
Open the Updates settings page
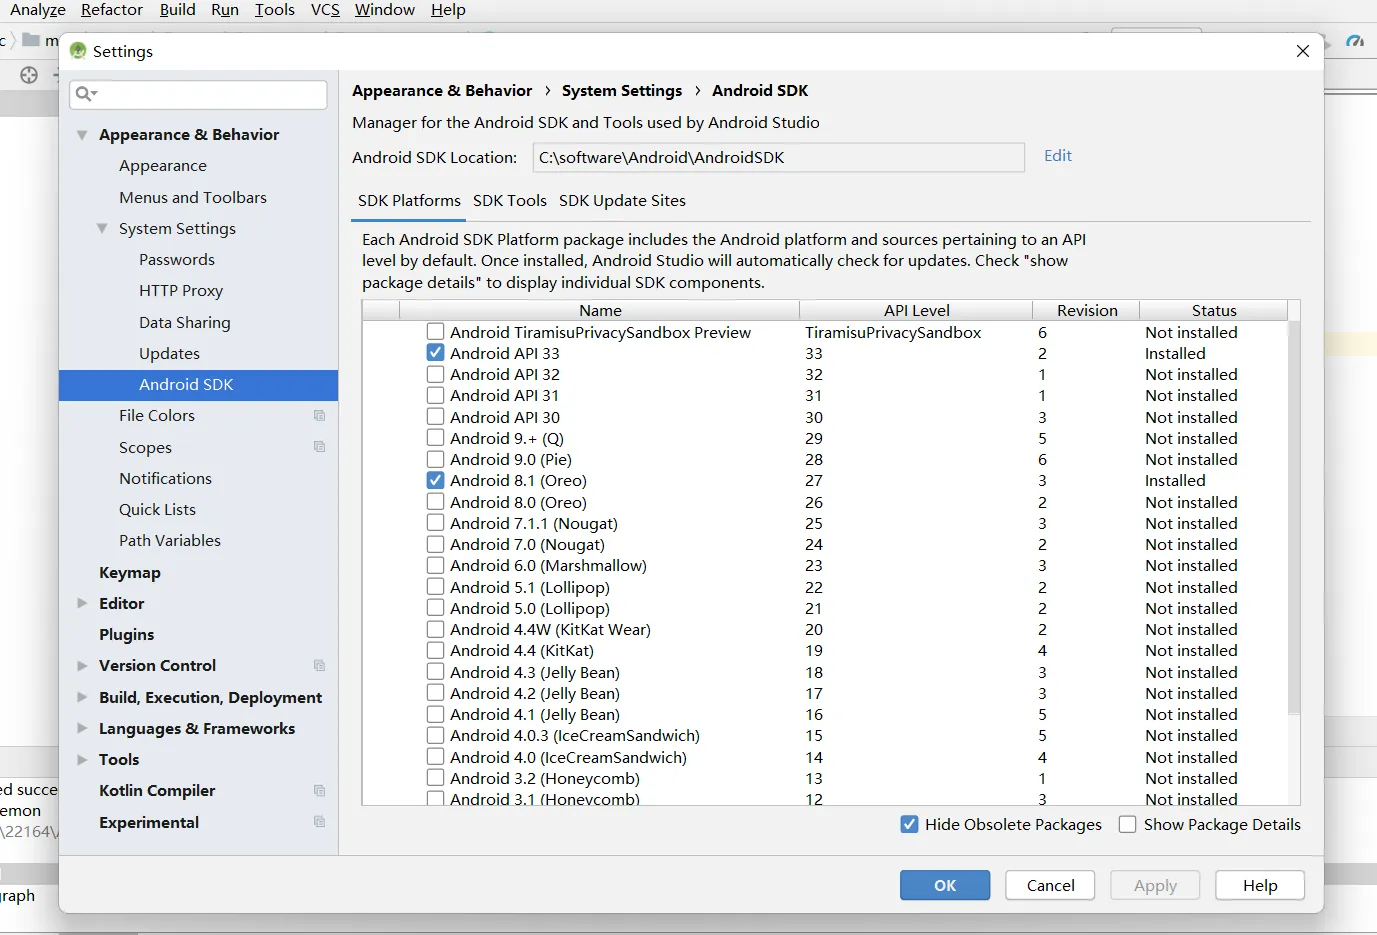click(x=169, y=353)
